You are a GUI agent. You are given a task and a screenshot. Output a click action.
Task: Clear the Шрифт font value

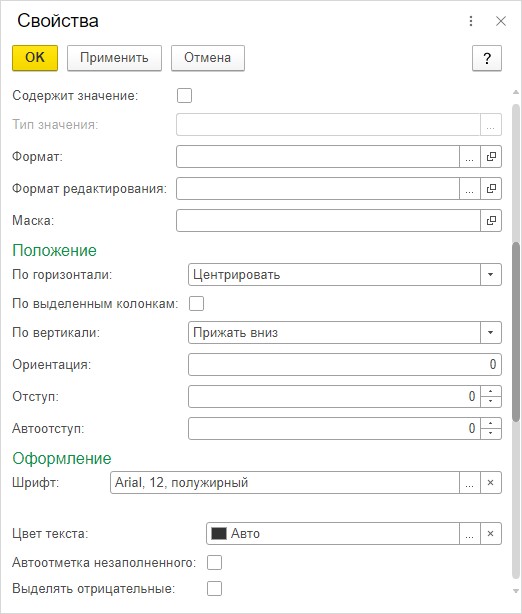(491, 483)
